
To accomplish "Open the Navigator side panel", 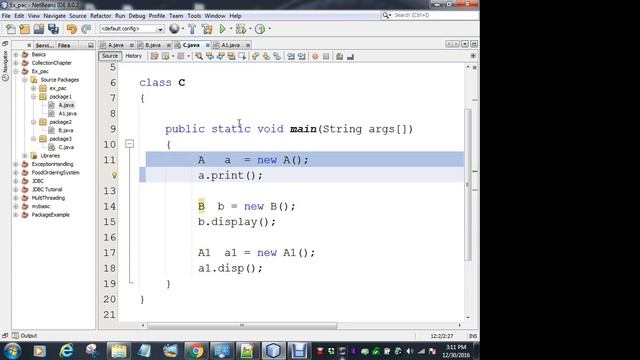I will tap(5, 65).
